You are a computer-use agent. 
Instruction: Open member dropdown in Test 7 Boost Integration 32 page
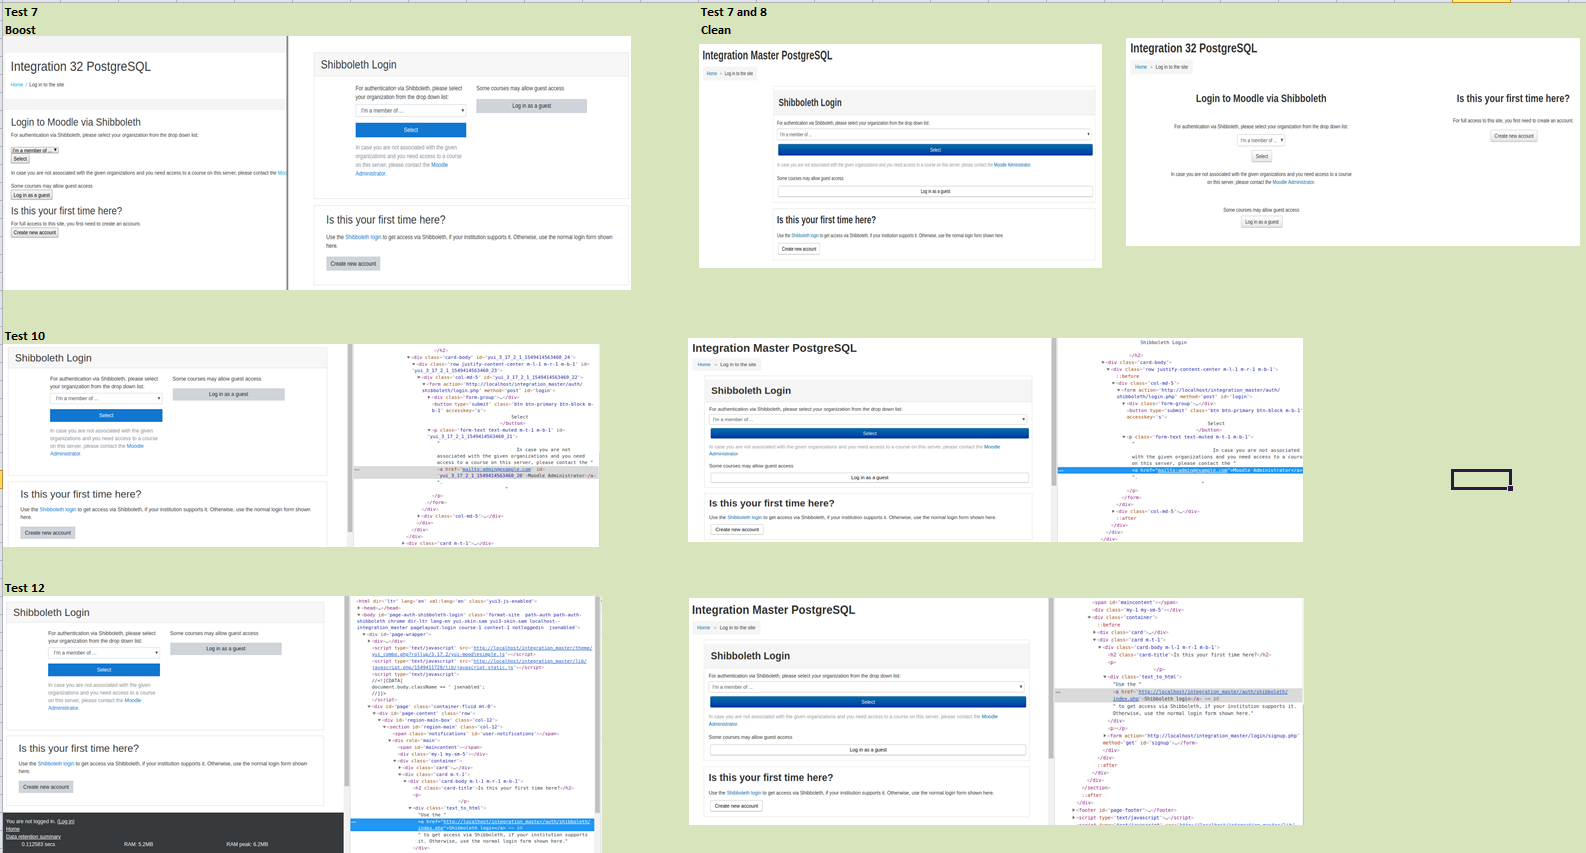(34, 150)
